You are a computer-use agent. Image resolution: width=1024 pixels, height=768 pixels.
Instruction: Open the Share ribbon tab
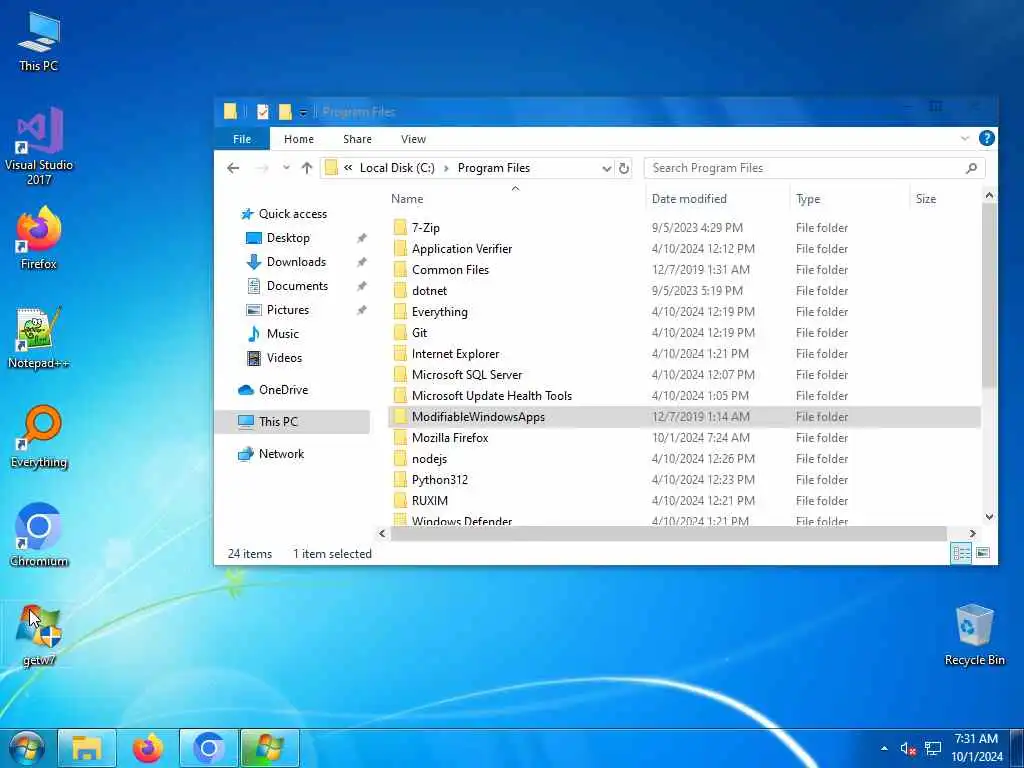357,138
